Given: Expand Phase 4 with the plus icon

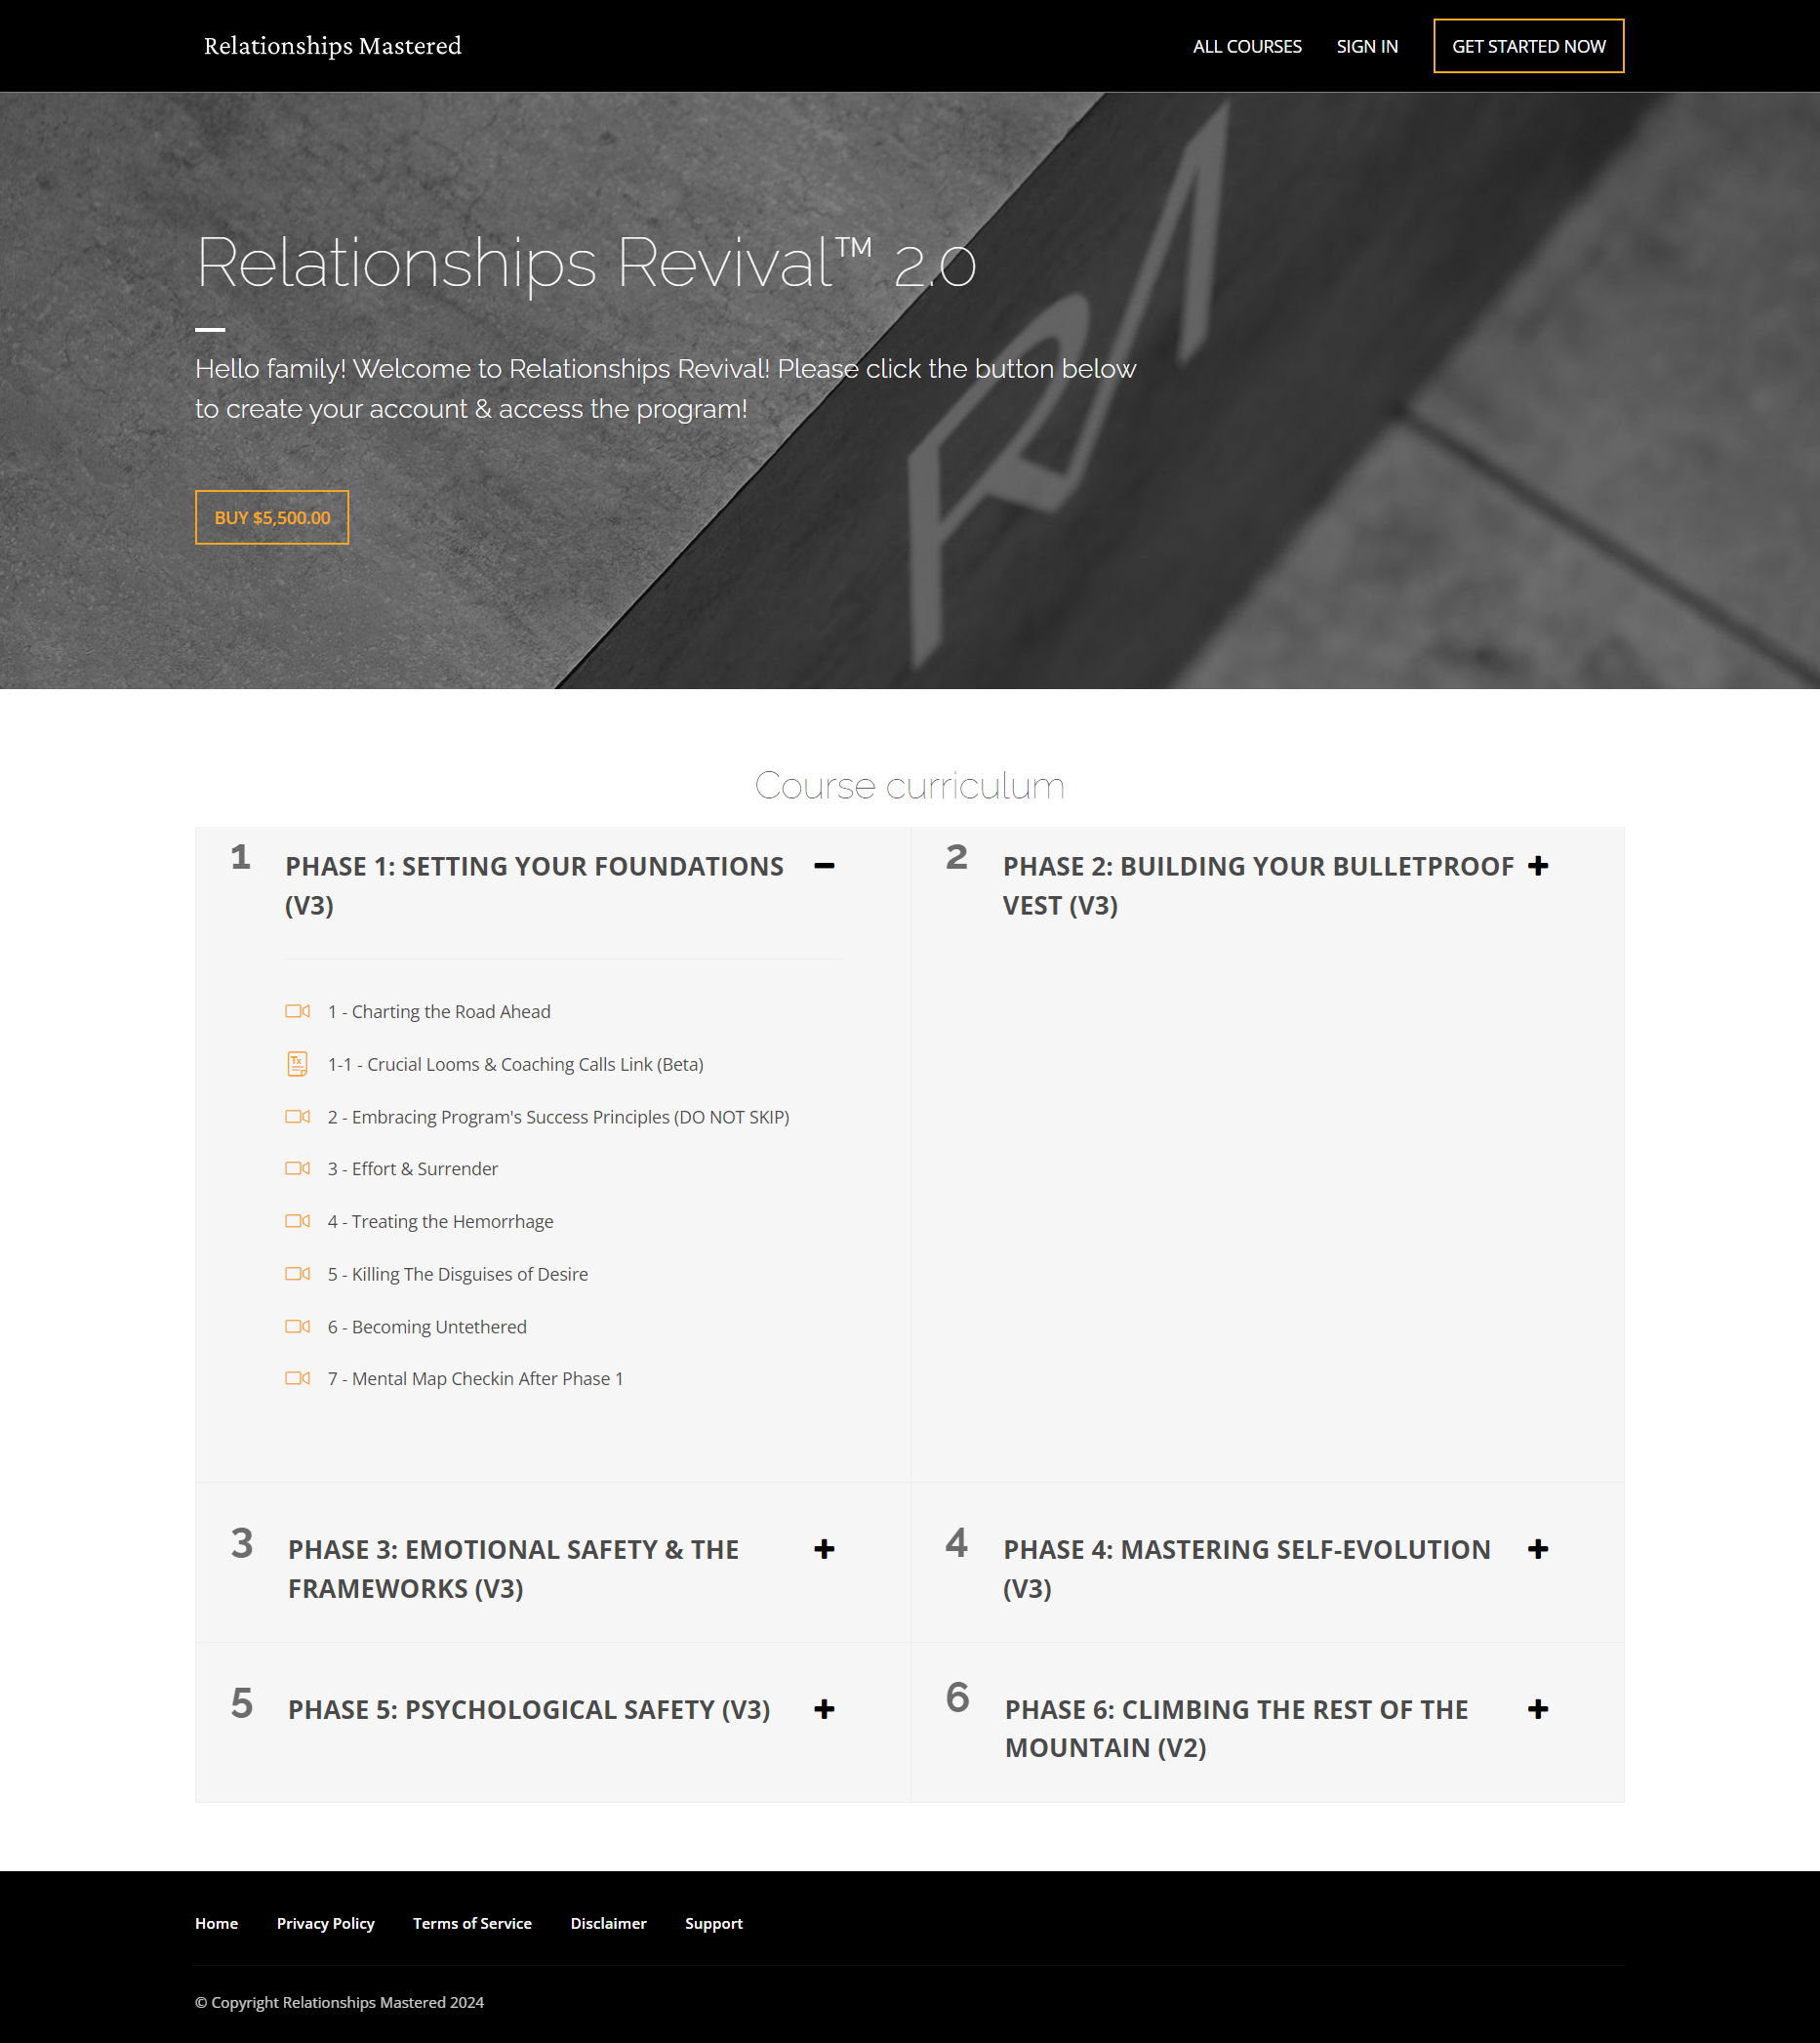Looking at the screenshot, I should click(x=1538, y=1549).
